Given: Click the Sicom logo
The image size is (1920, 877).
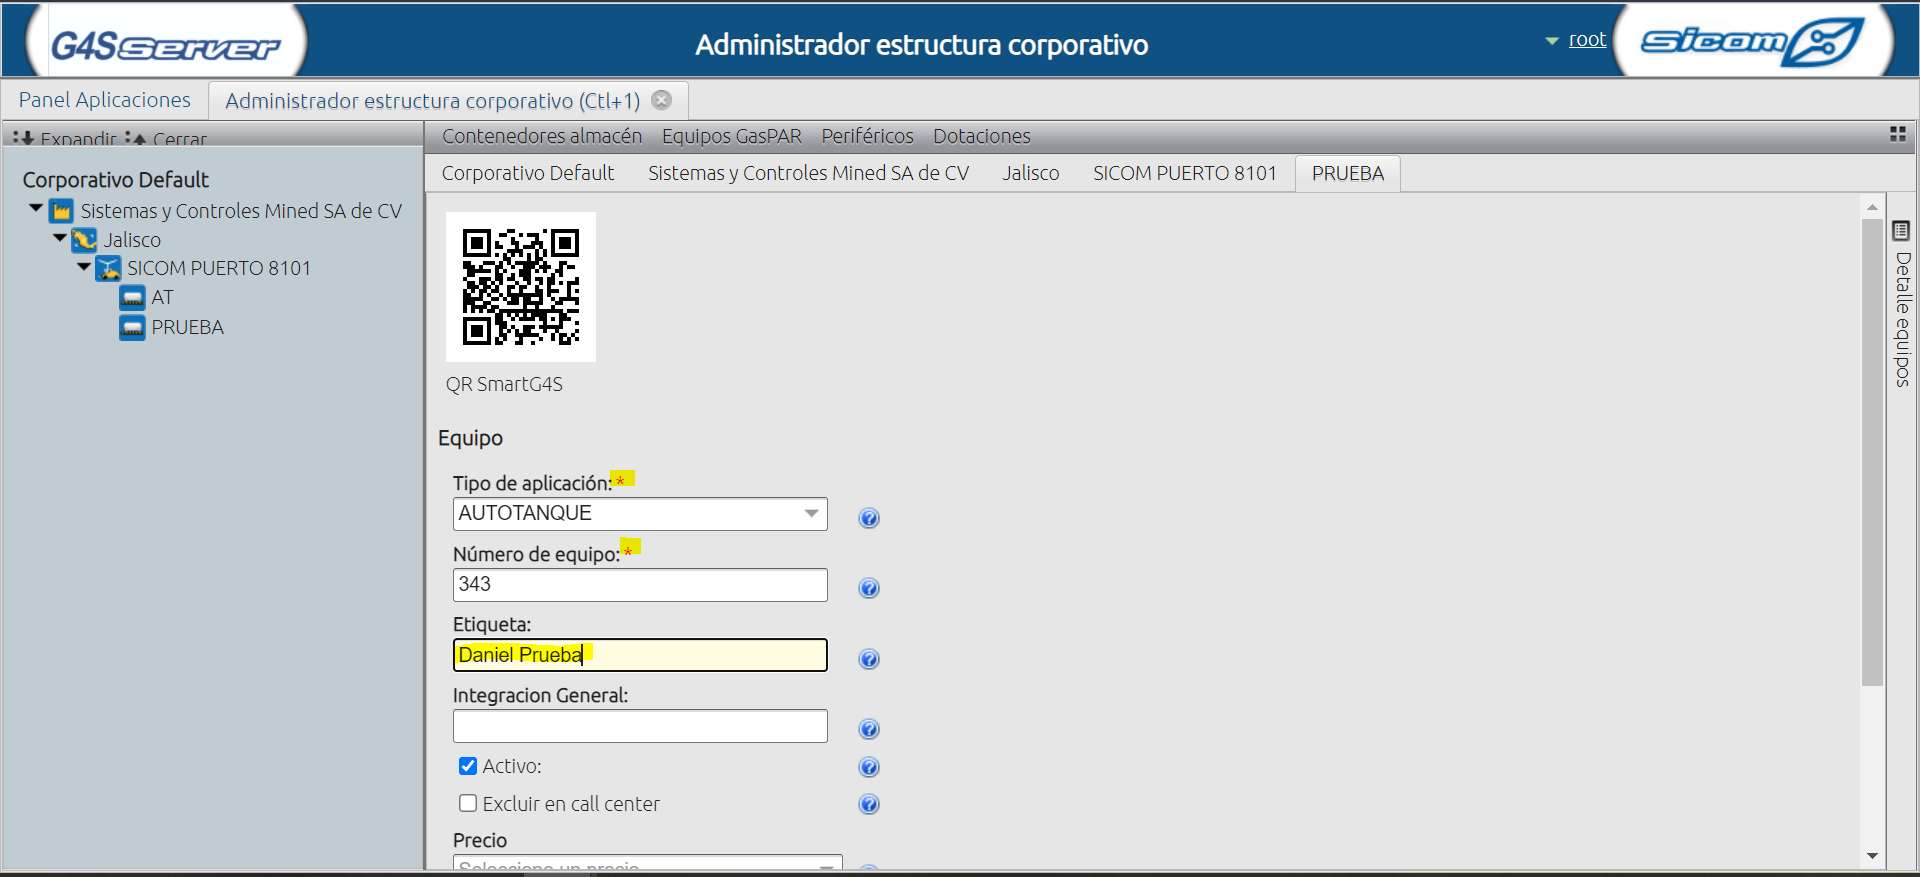Looking at the screenshot, I should 1752,42.
